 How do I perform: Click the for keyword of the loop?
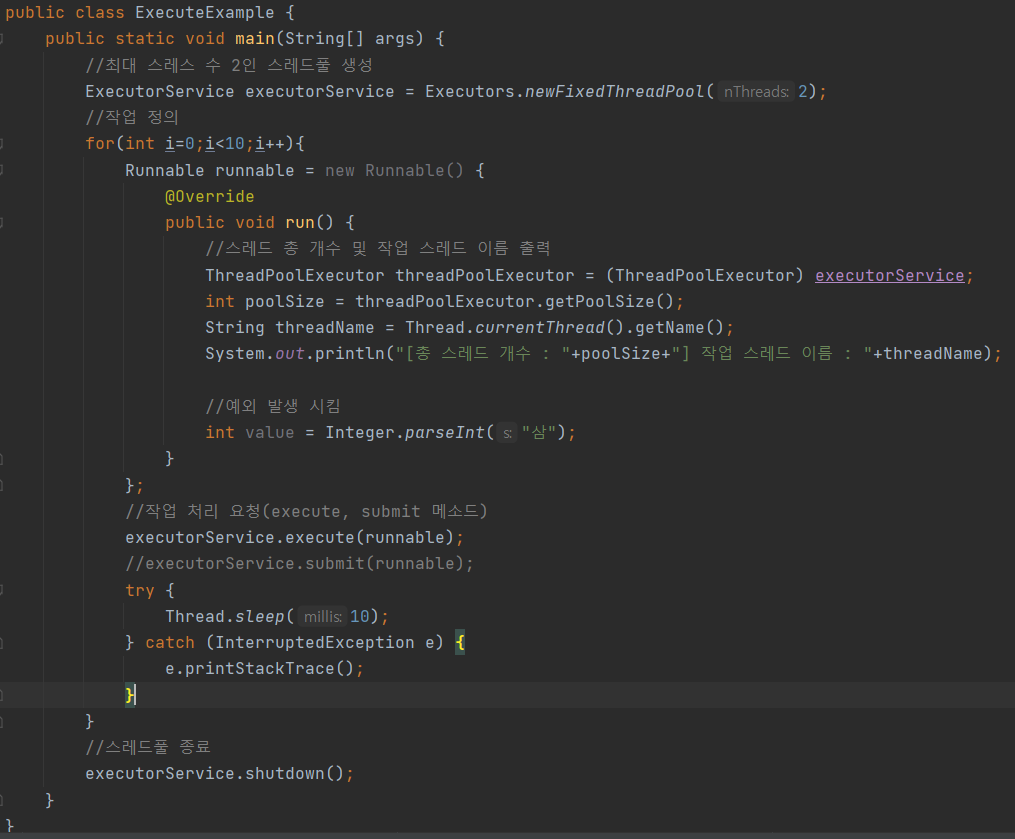(100, 143)
